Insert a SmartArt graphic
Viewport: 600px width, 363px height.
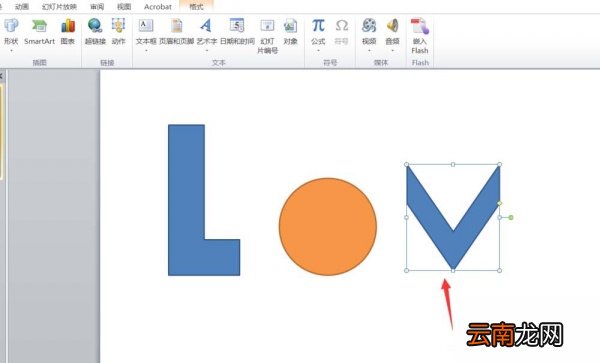click(x=39, y=32)
